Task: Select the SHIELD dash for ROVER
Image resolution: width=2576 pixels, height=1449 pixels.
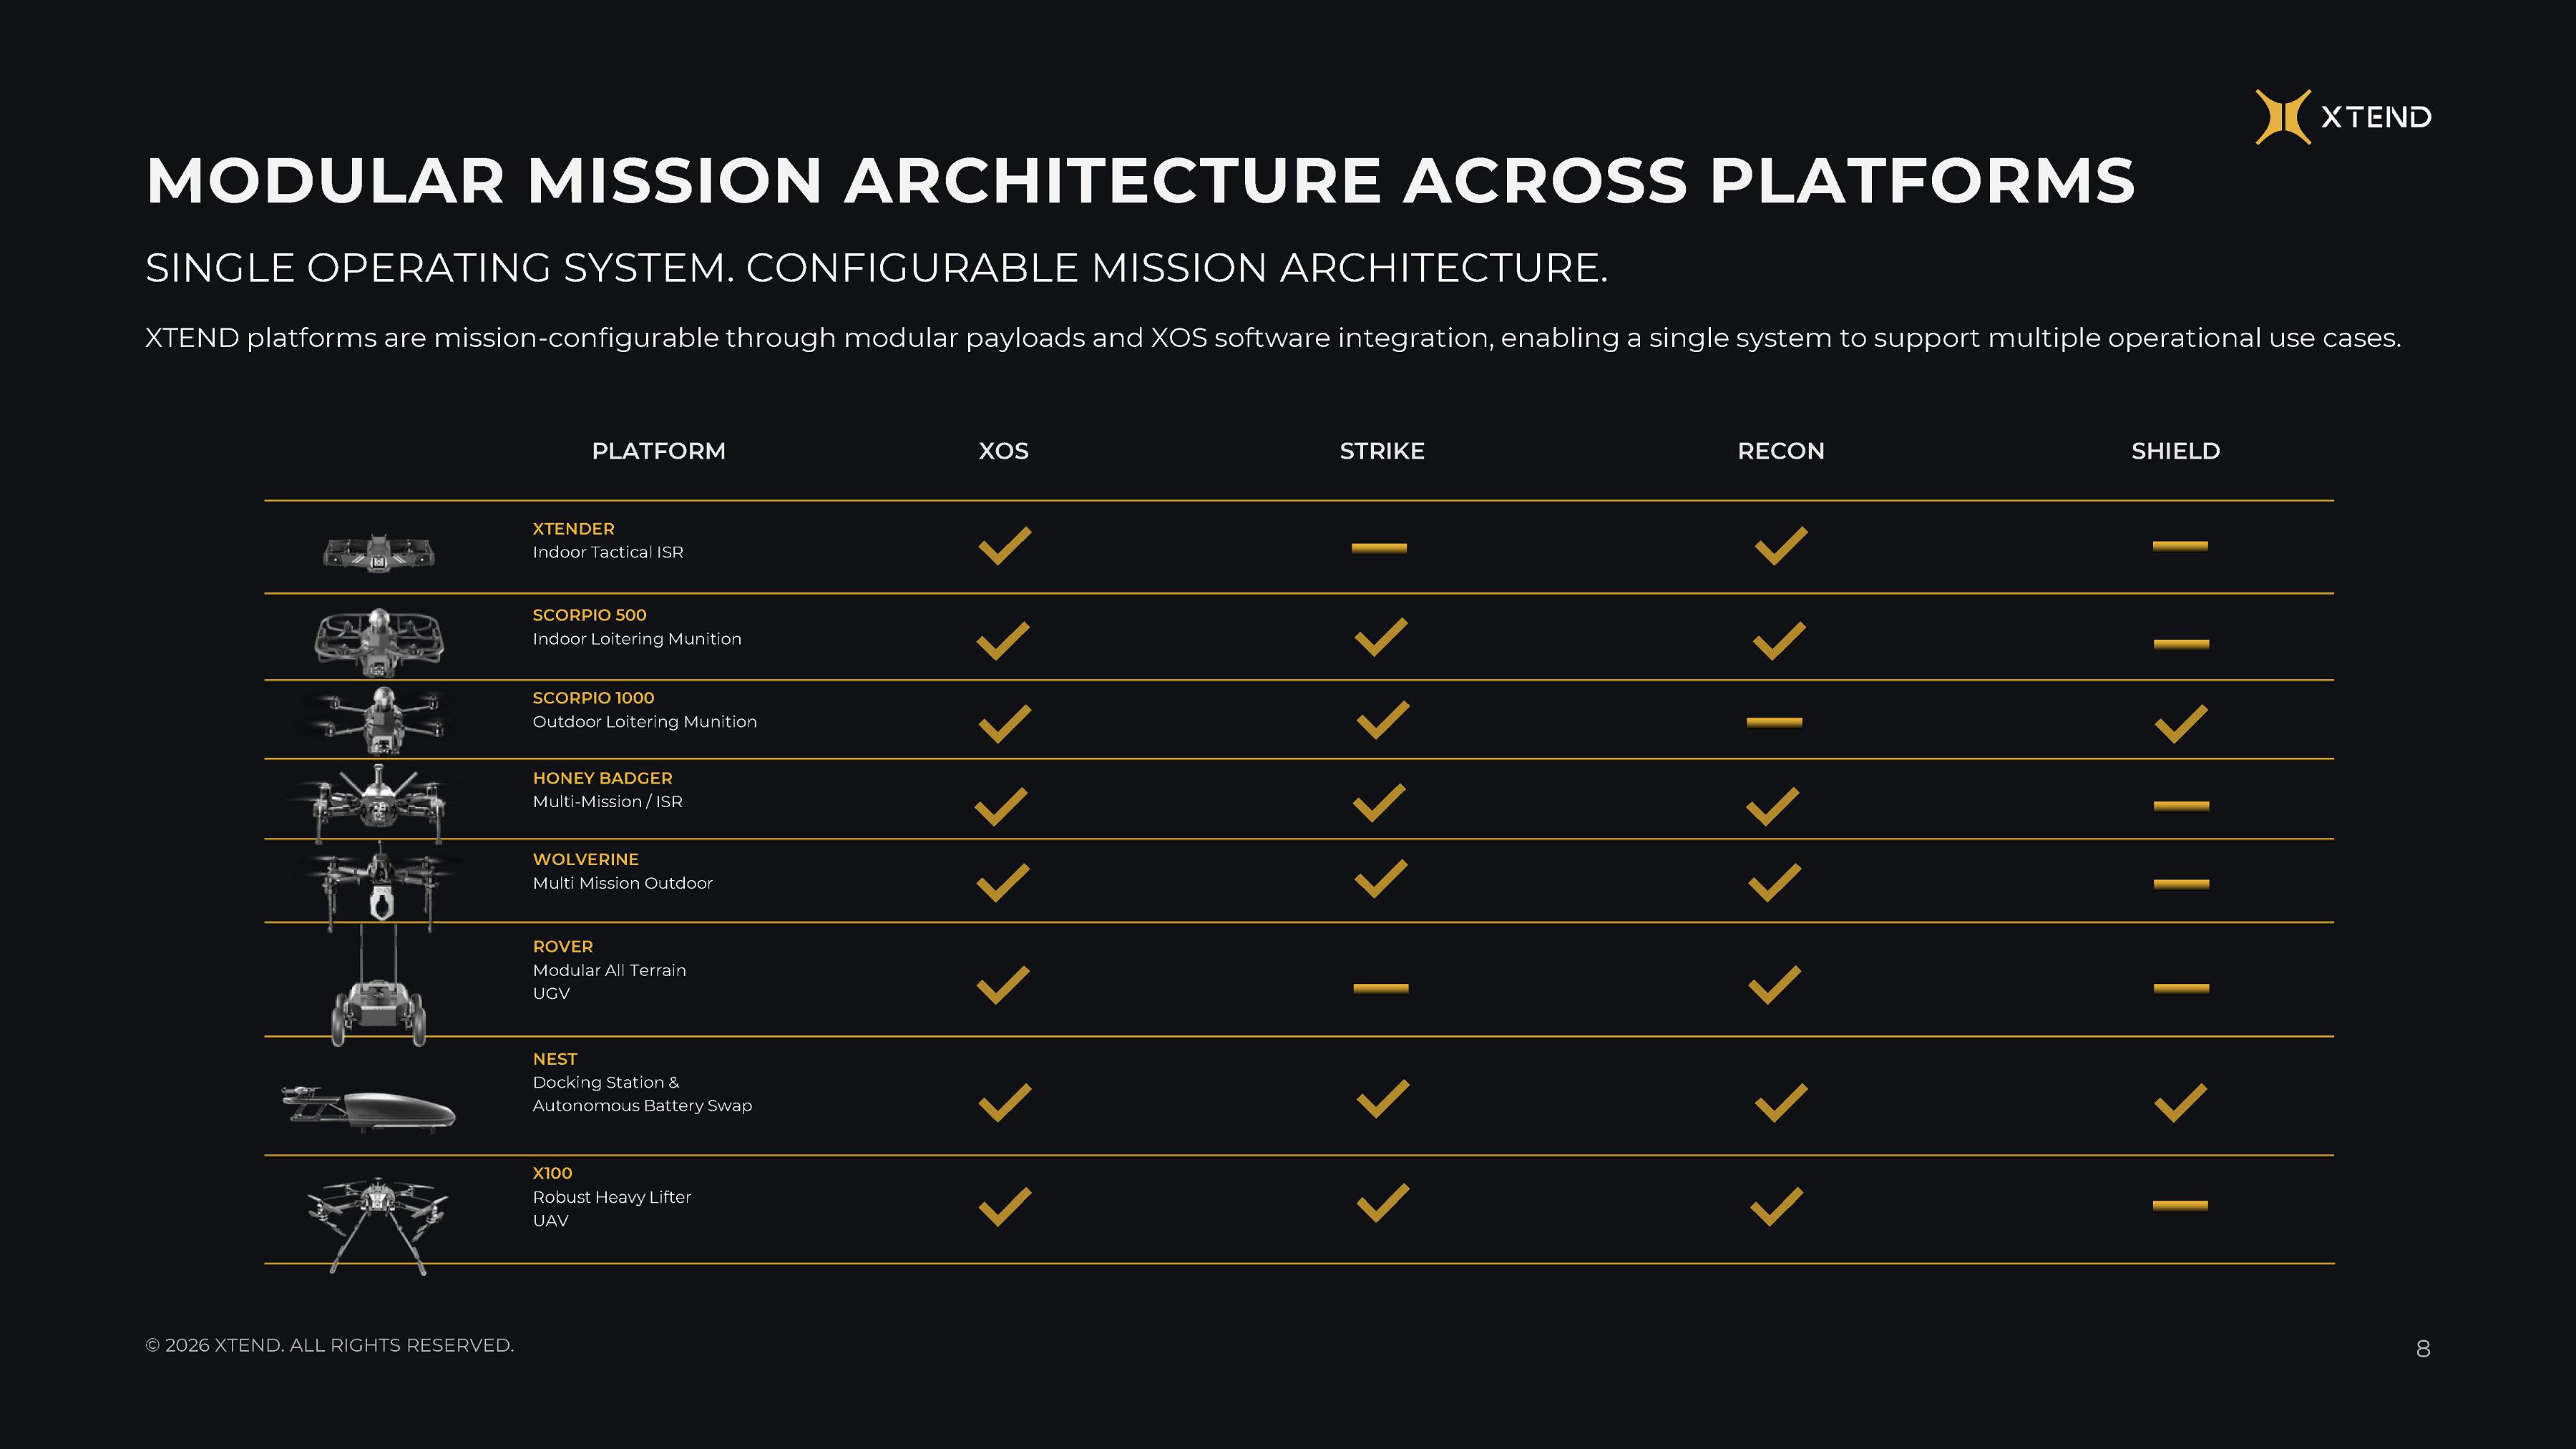Action: pos(2181,988)
